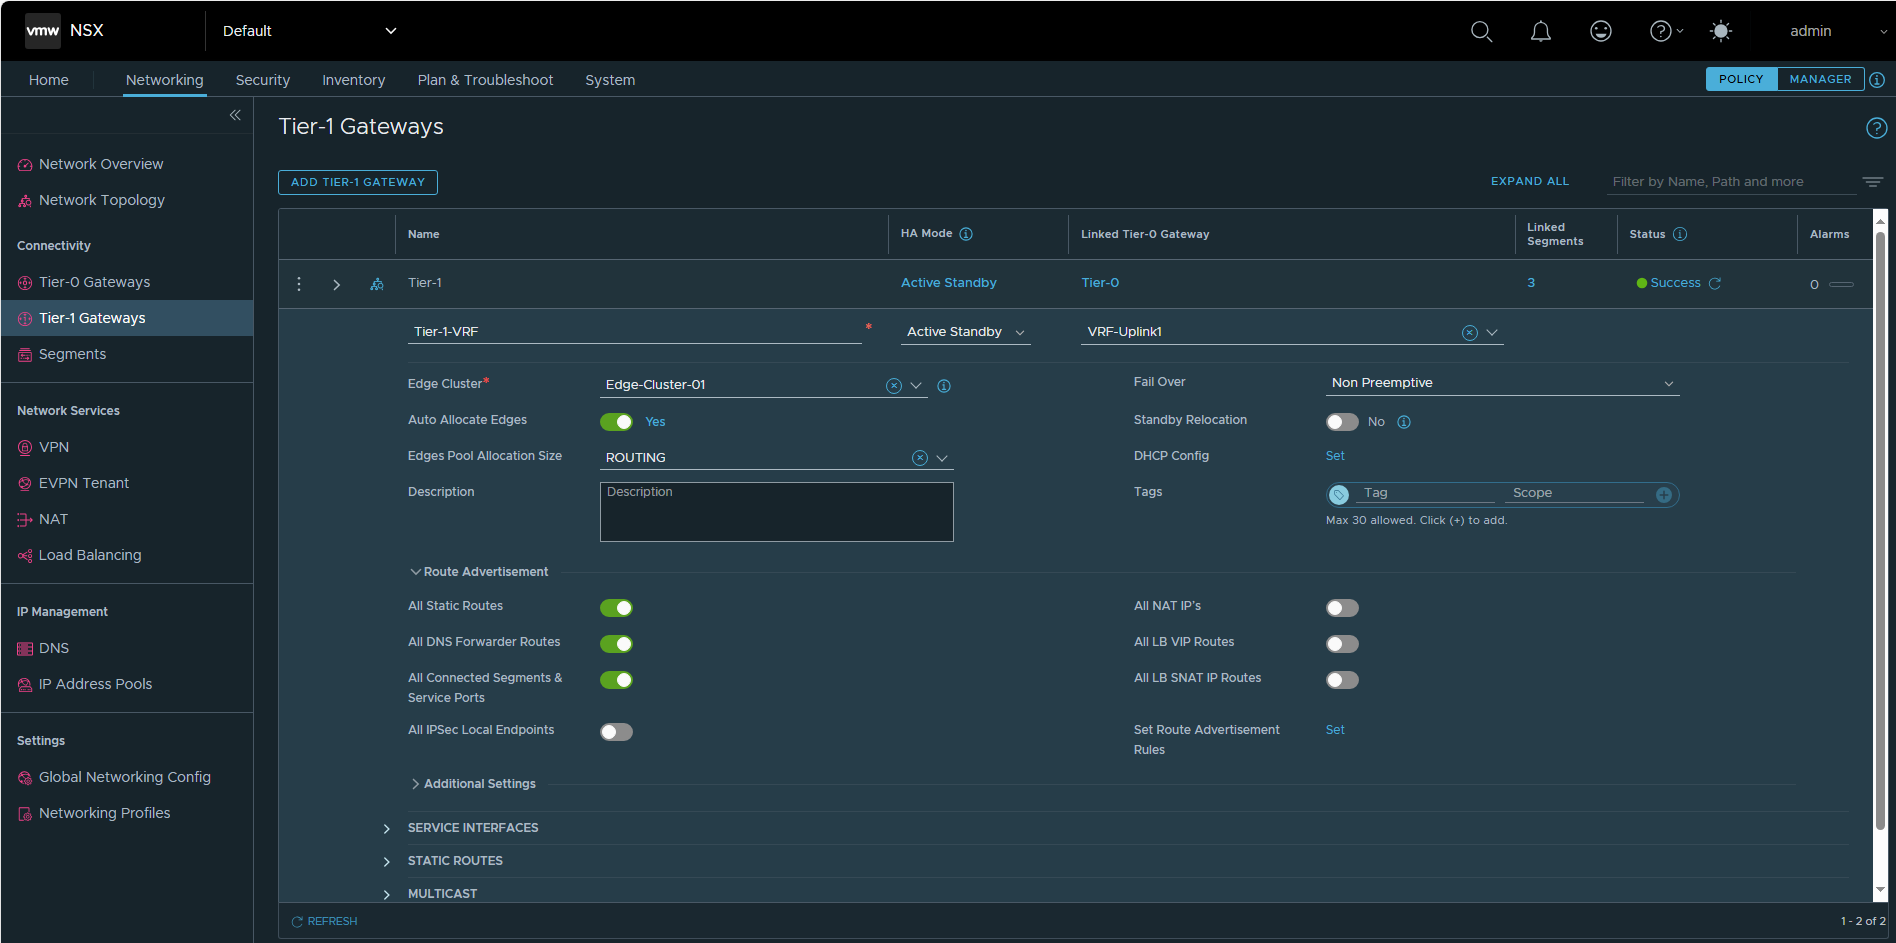Click ADD TIER-1 GATEWAY button
1896x943 pixels.
point(358,182)
